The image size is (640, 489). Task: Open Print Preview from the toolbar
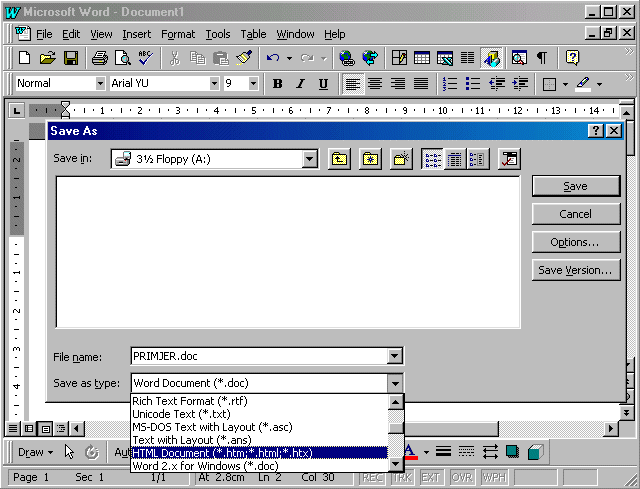122,58
